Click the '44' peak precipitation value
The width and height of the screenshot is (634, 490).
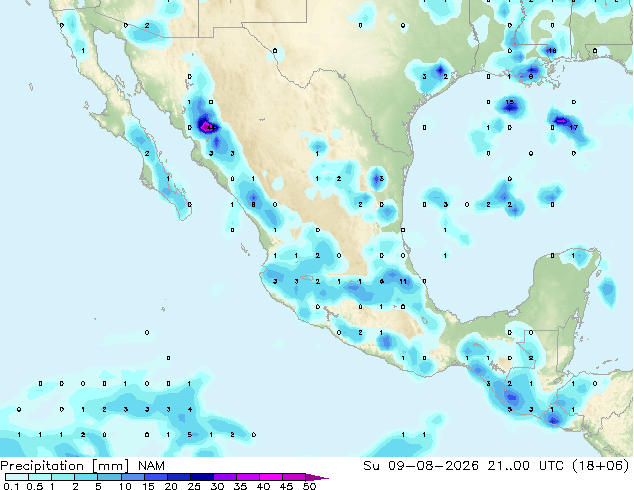(x=210, y=128)
